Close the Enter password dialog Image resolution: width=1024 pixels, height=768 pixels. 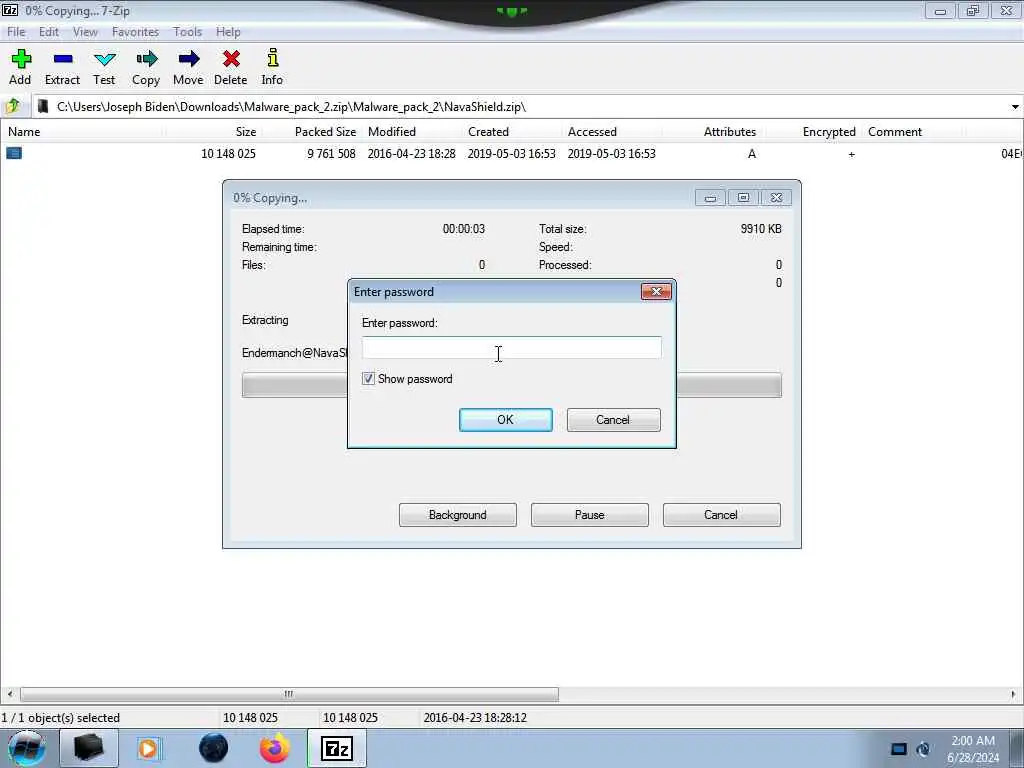(x=656, y=291)
